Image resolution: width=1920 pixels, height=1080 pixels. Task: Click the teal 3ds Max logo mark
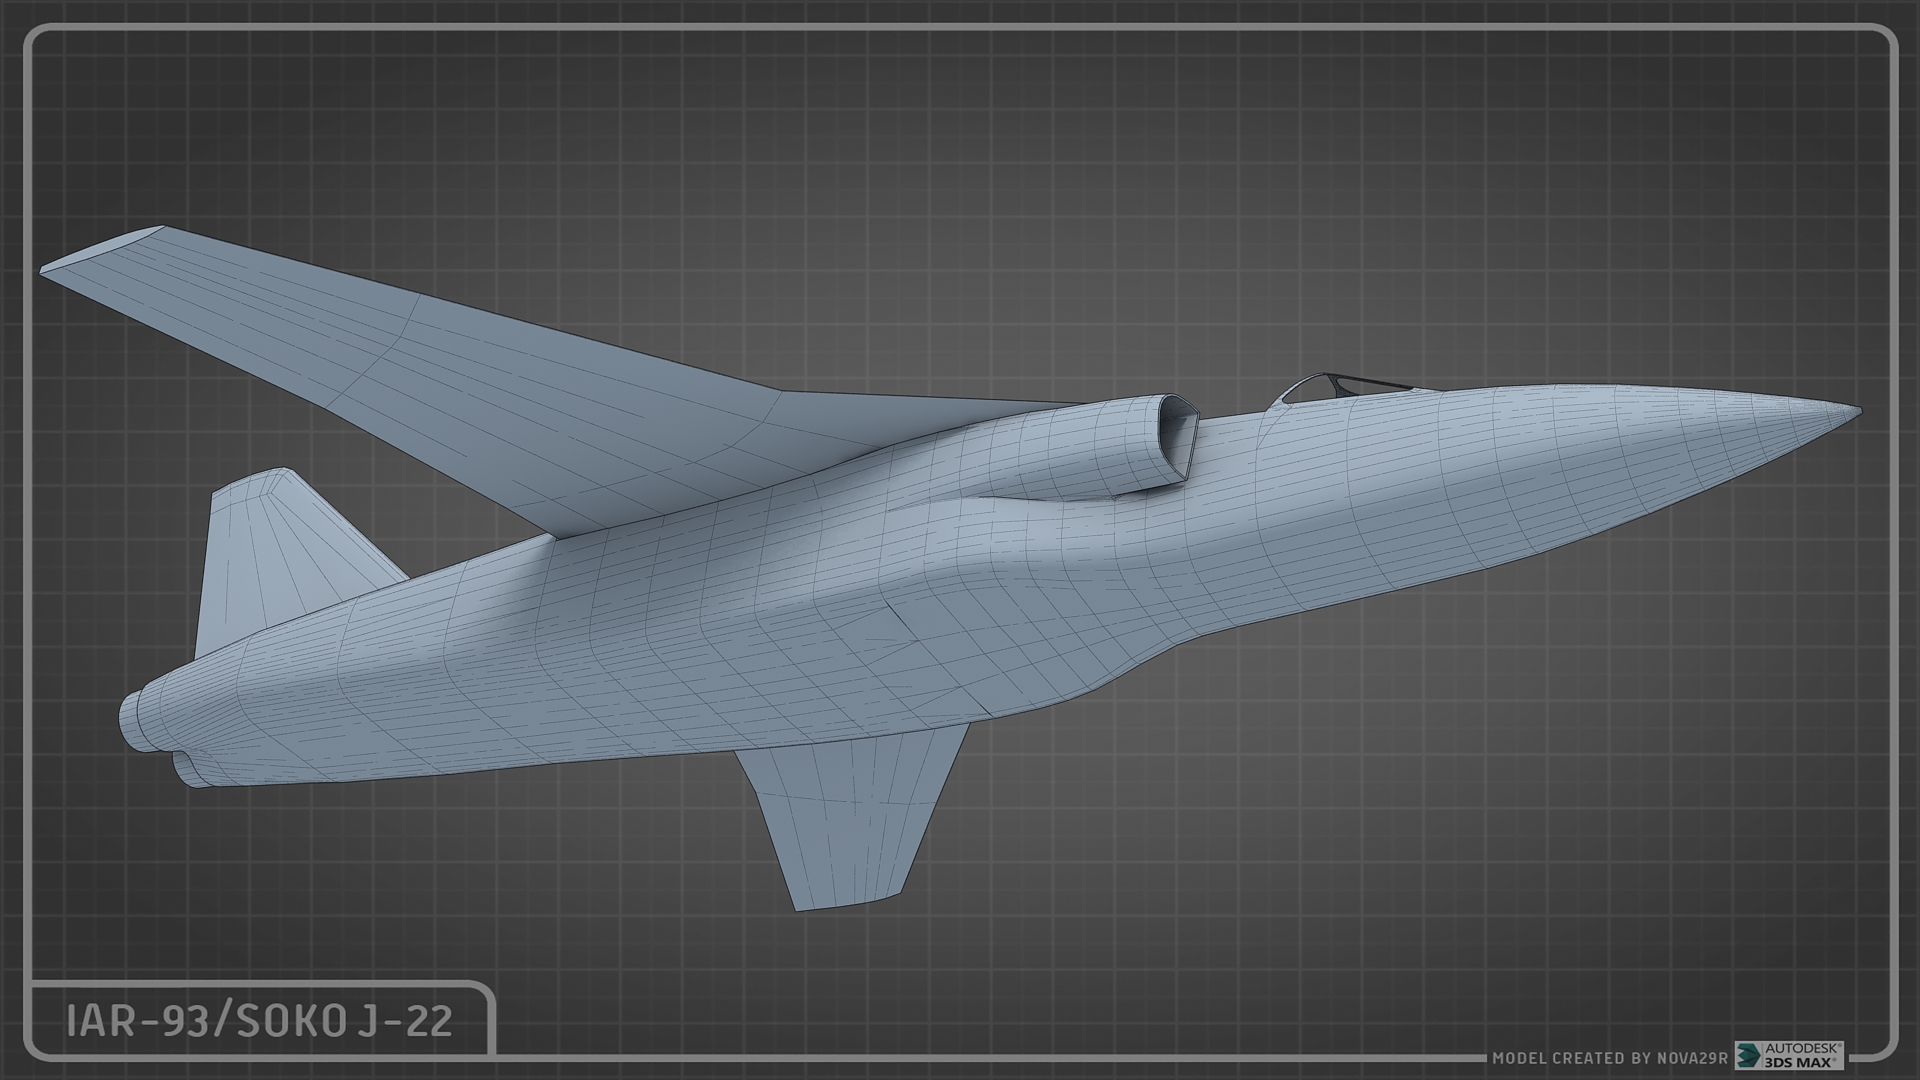pos(1750,1056)
